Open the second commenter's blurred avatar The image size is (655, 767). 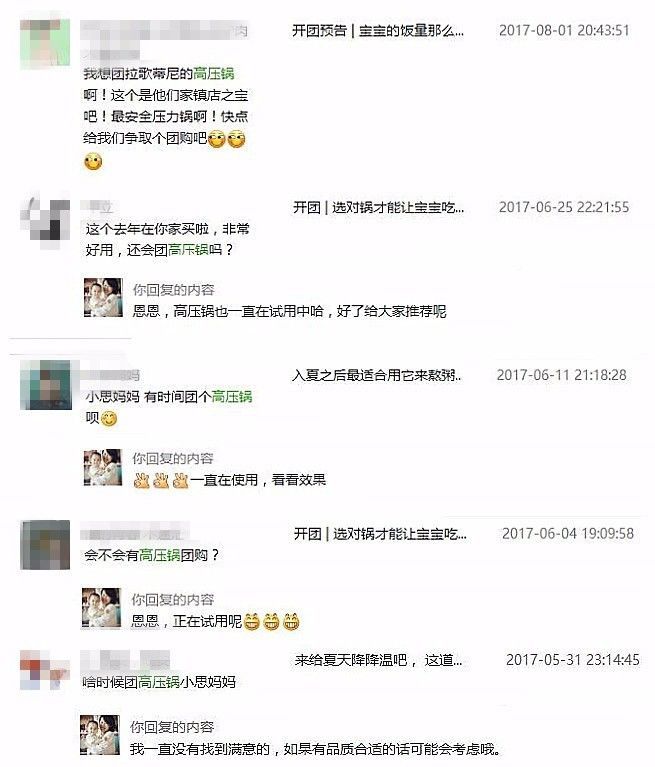45,224
